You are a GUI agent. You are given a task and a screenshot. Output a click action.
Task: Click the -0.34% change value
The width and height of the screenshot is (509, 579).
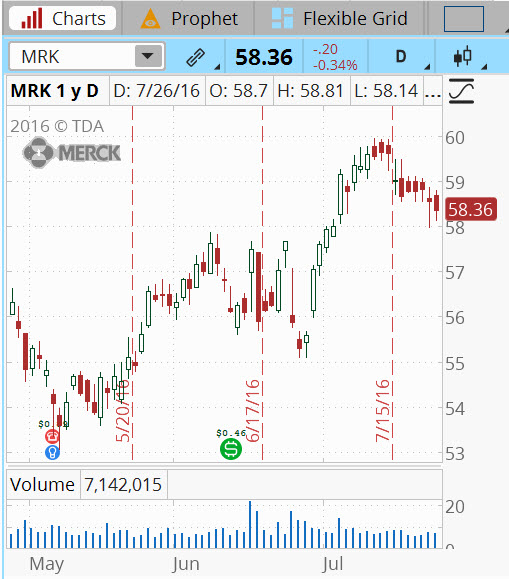(335, 65)
